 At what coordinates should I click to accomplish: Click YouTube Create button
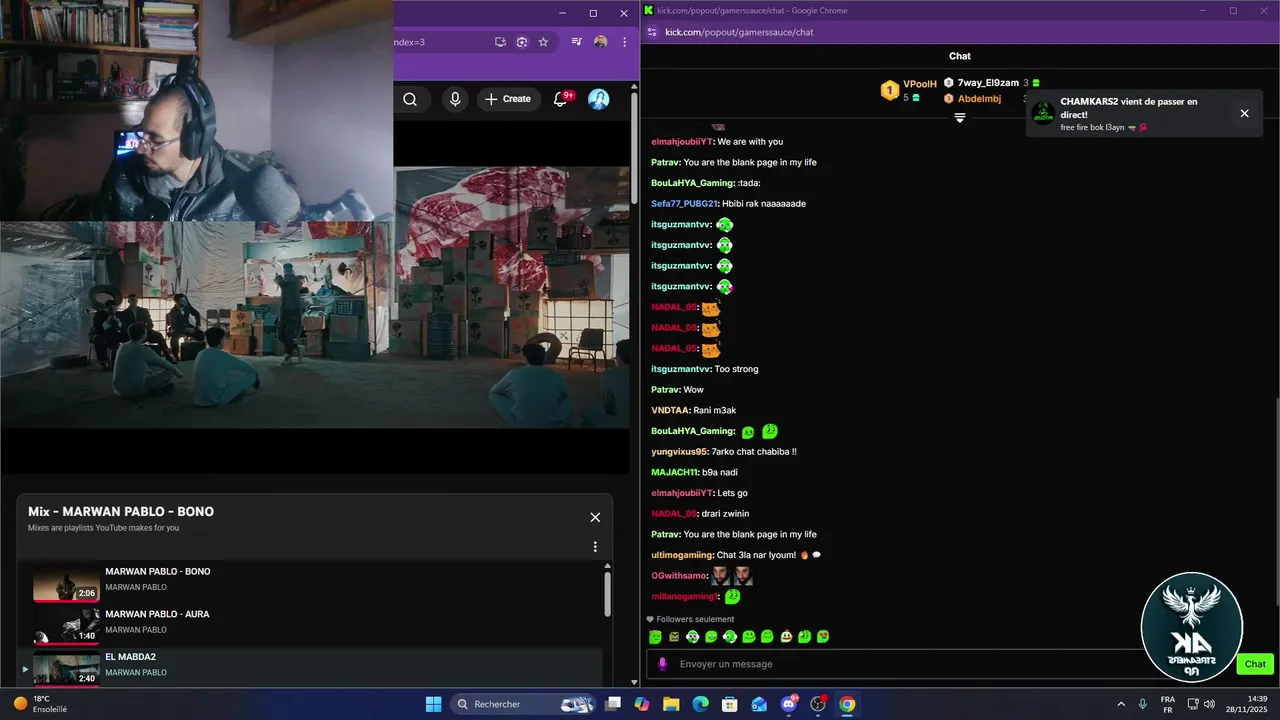tap(508, 99)
